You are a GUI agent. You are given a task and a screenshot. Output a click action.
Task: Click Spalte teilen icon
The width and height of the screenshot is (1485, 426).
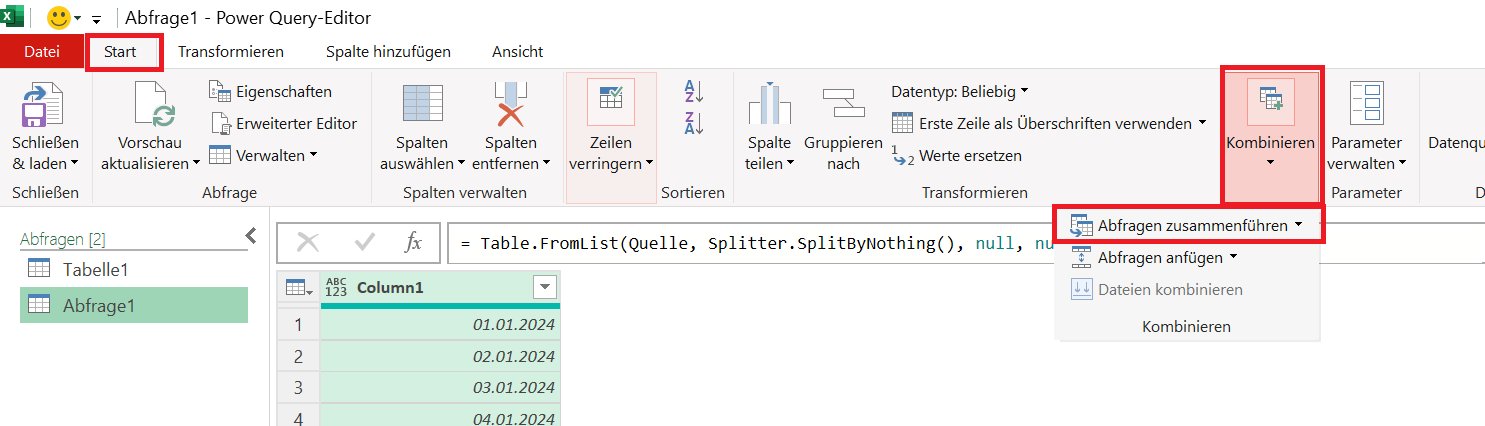(769, 104)
